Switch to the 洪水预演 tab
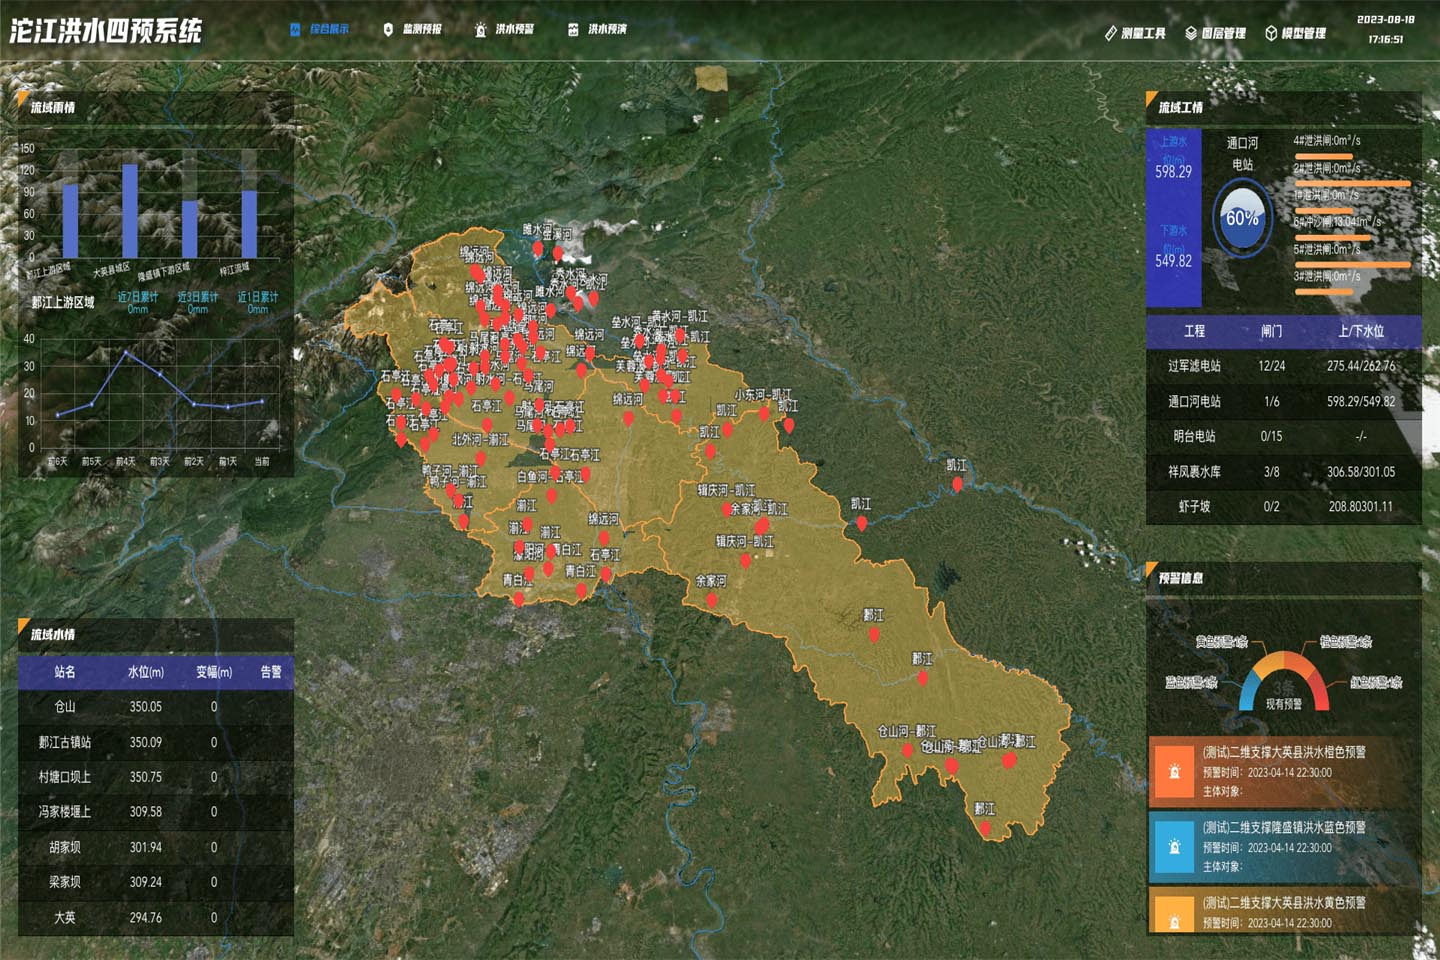Image resolution: width=1440 pixels, height=960 pixels. click(607, 30)
